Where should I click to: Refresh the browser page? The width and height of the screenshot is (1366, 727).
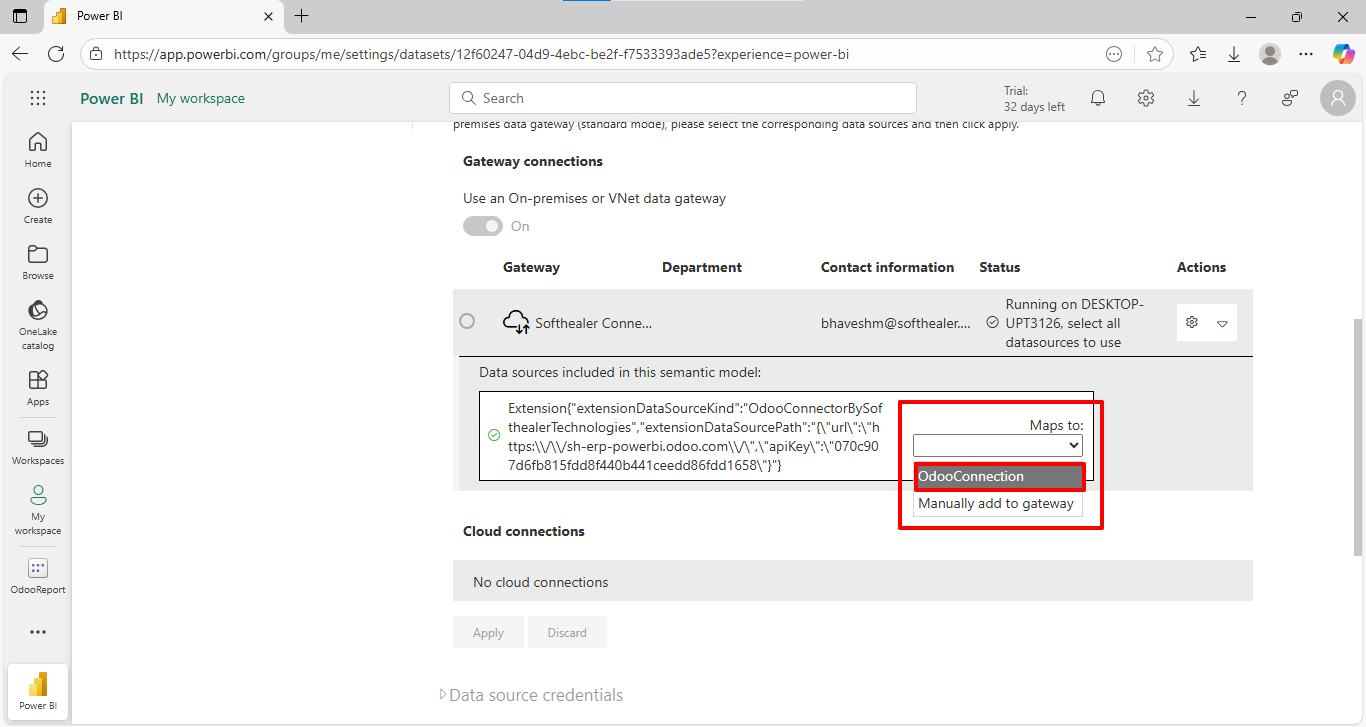click(x=56, y=54)
